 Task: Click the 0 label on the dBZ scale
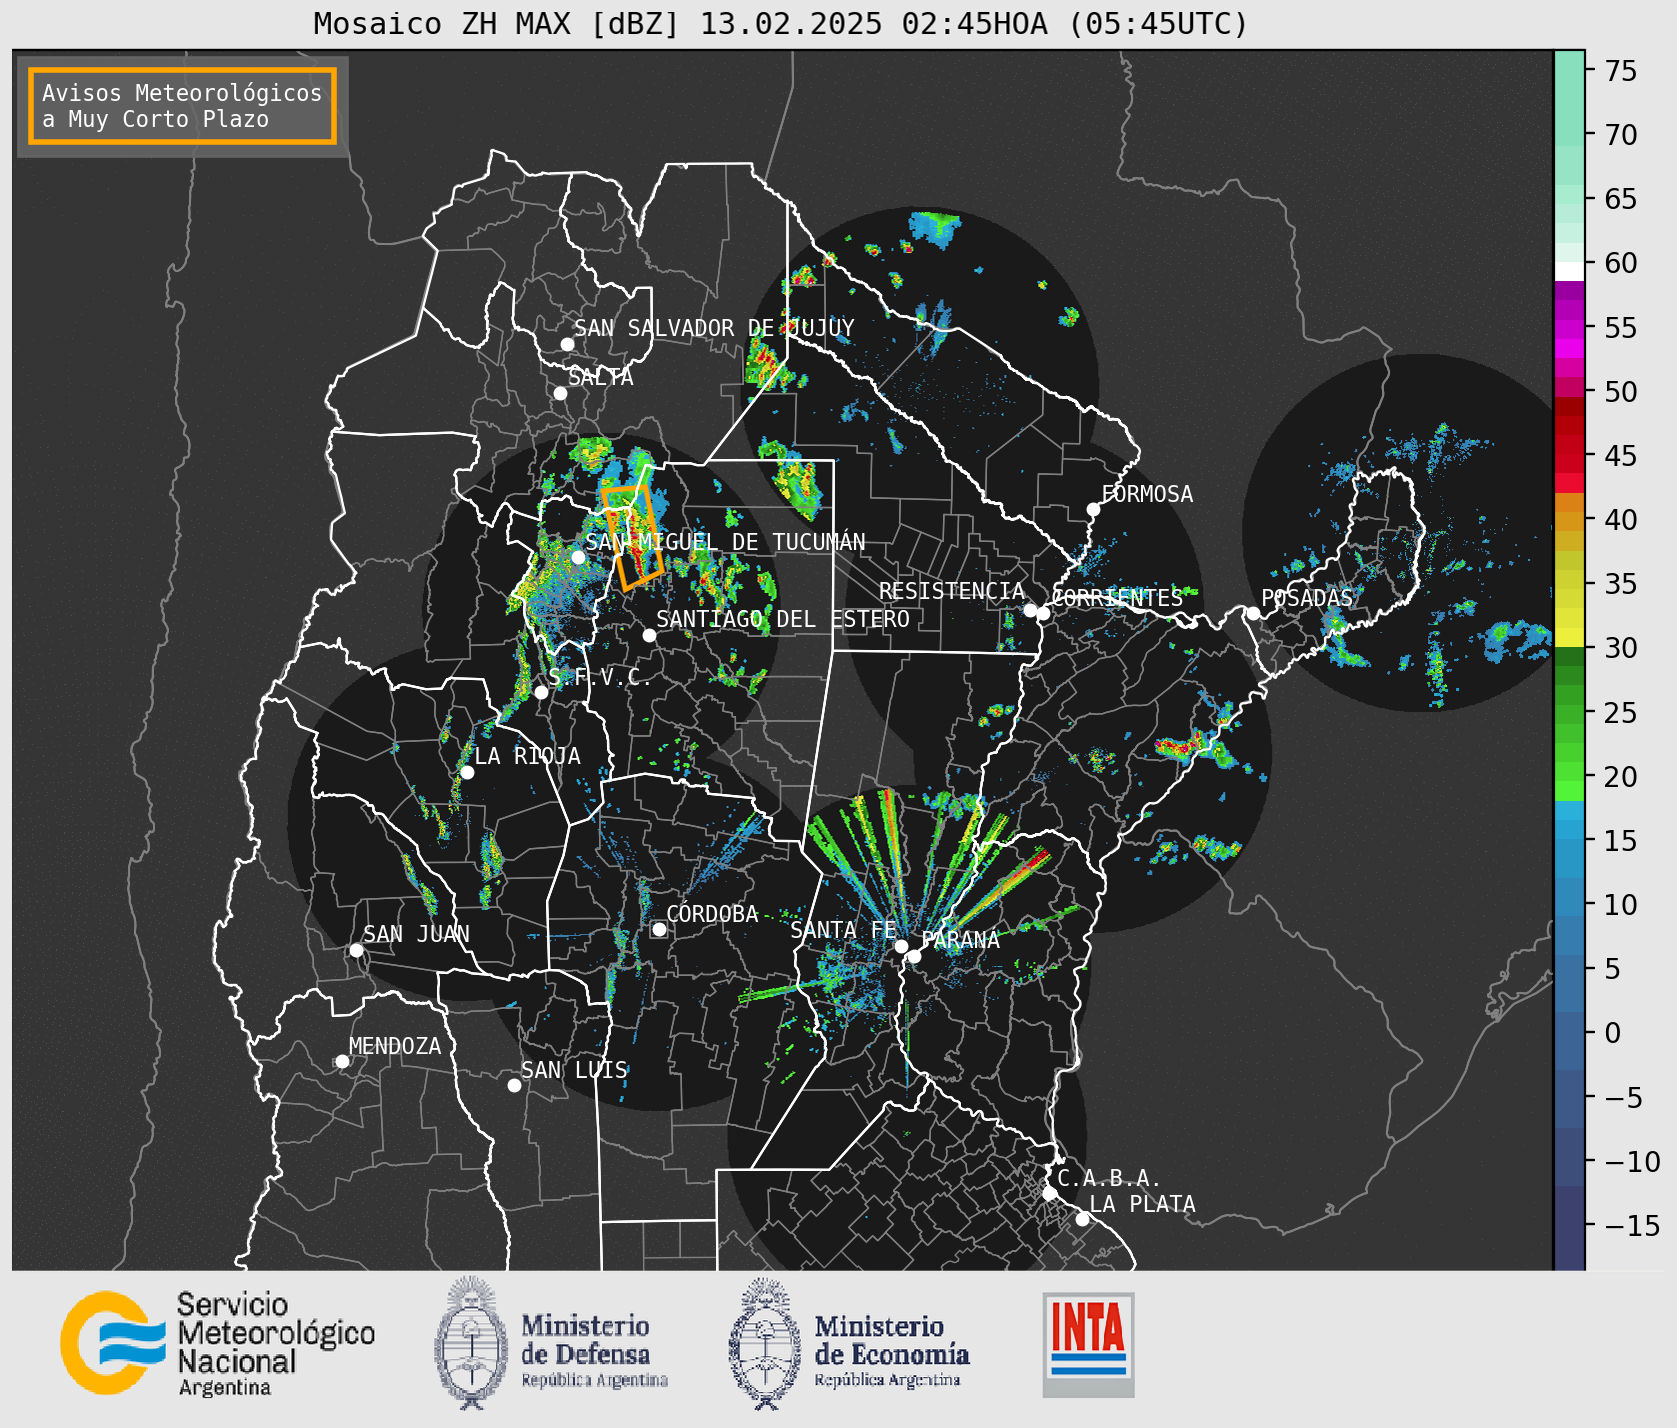click(x=1613, y=1033)
